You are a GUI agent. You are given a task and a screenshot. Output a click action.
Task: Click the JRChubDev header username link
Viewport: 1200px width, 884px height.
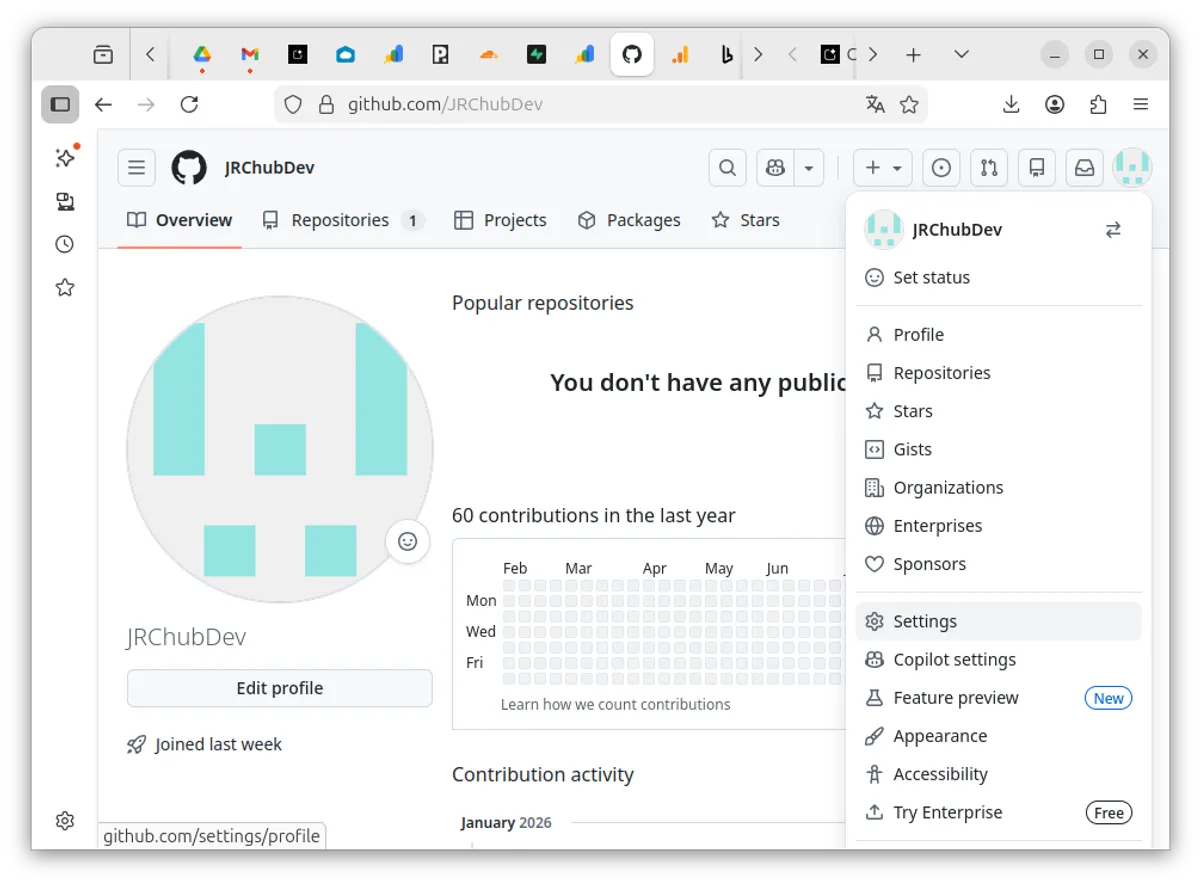tap(270, 168)
